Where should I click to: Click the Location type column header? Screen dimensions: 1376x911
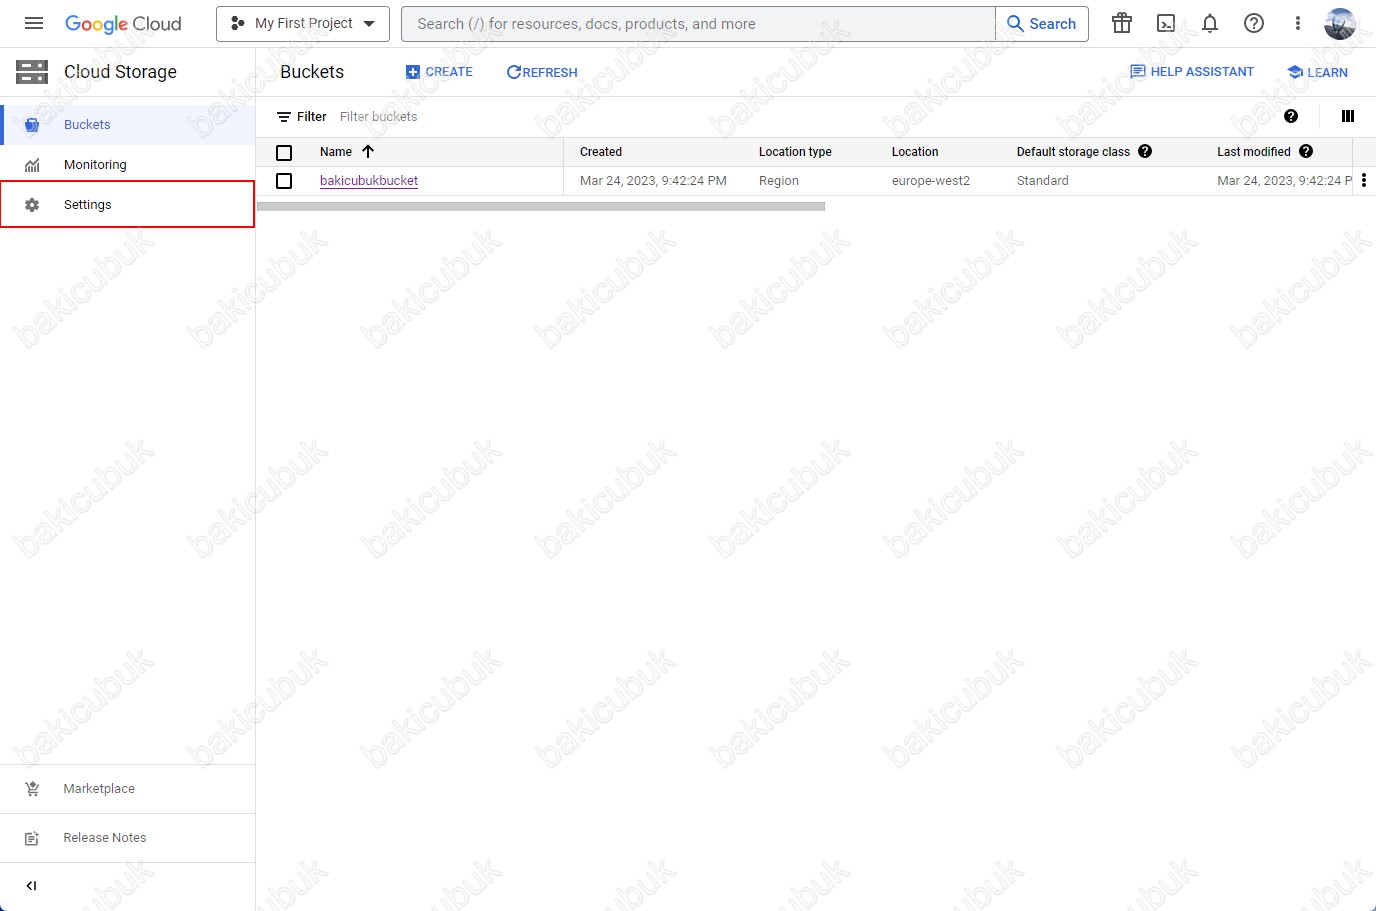[795, 152]
